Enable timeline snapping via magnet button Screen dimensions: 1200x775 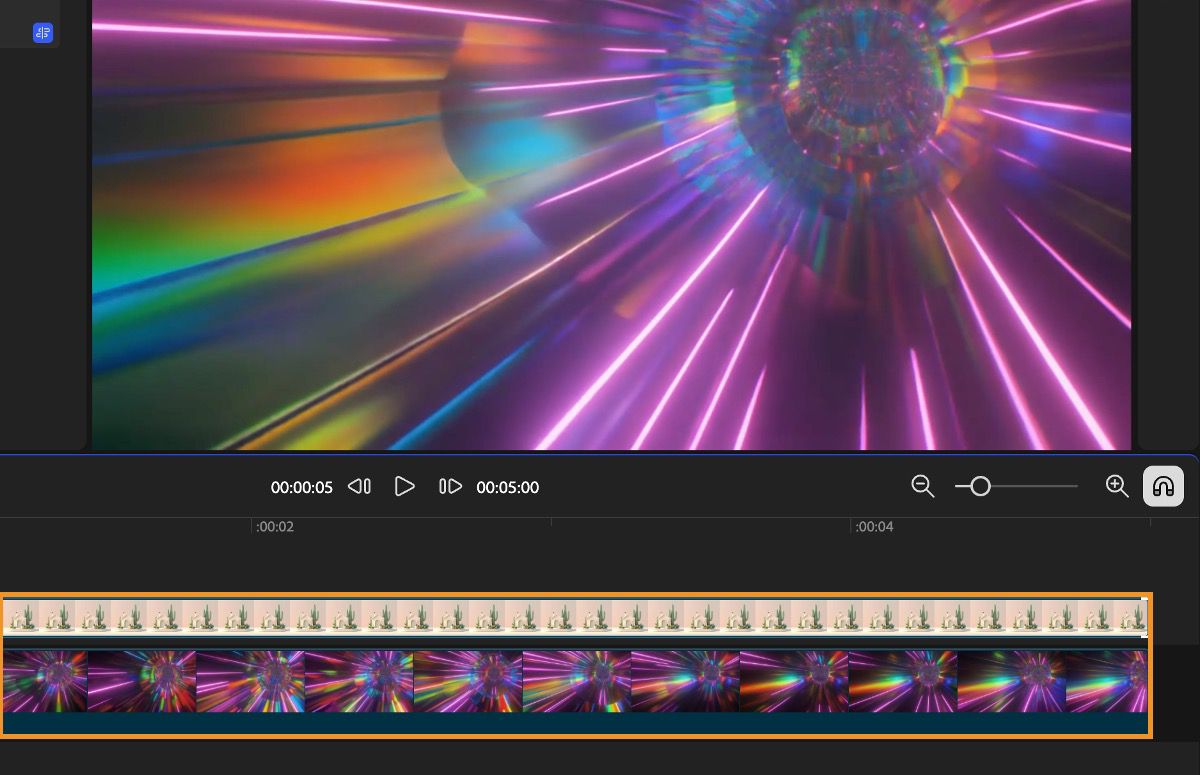pos(1163,486)
